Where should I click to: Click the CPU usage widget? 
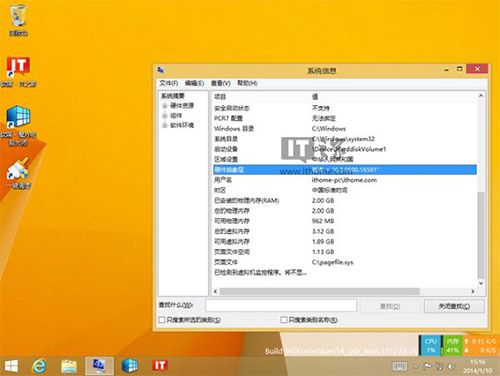tap(430, 345)
